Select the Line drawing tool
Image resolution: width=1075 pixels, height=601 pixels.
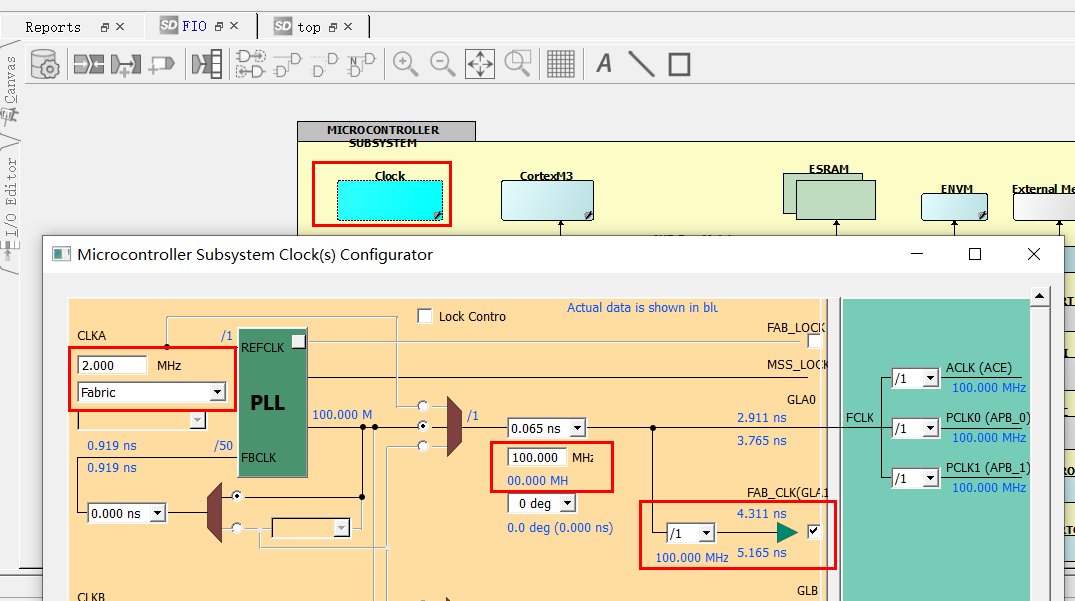pos(640,64)
